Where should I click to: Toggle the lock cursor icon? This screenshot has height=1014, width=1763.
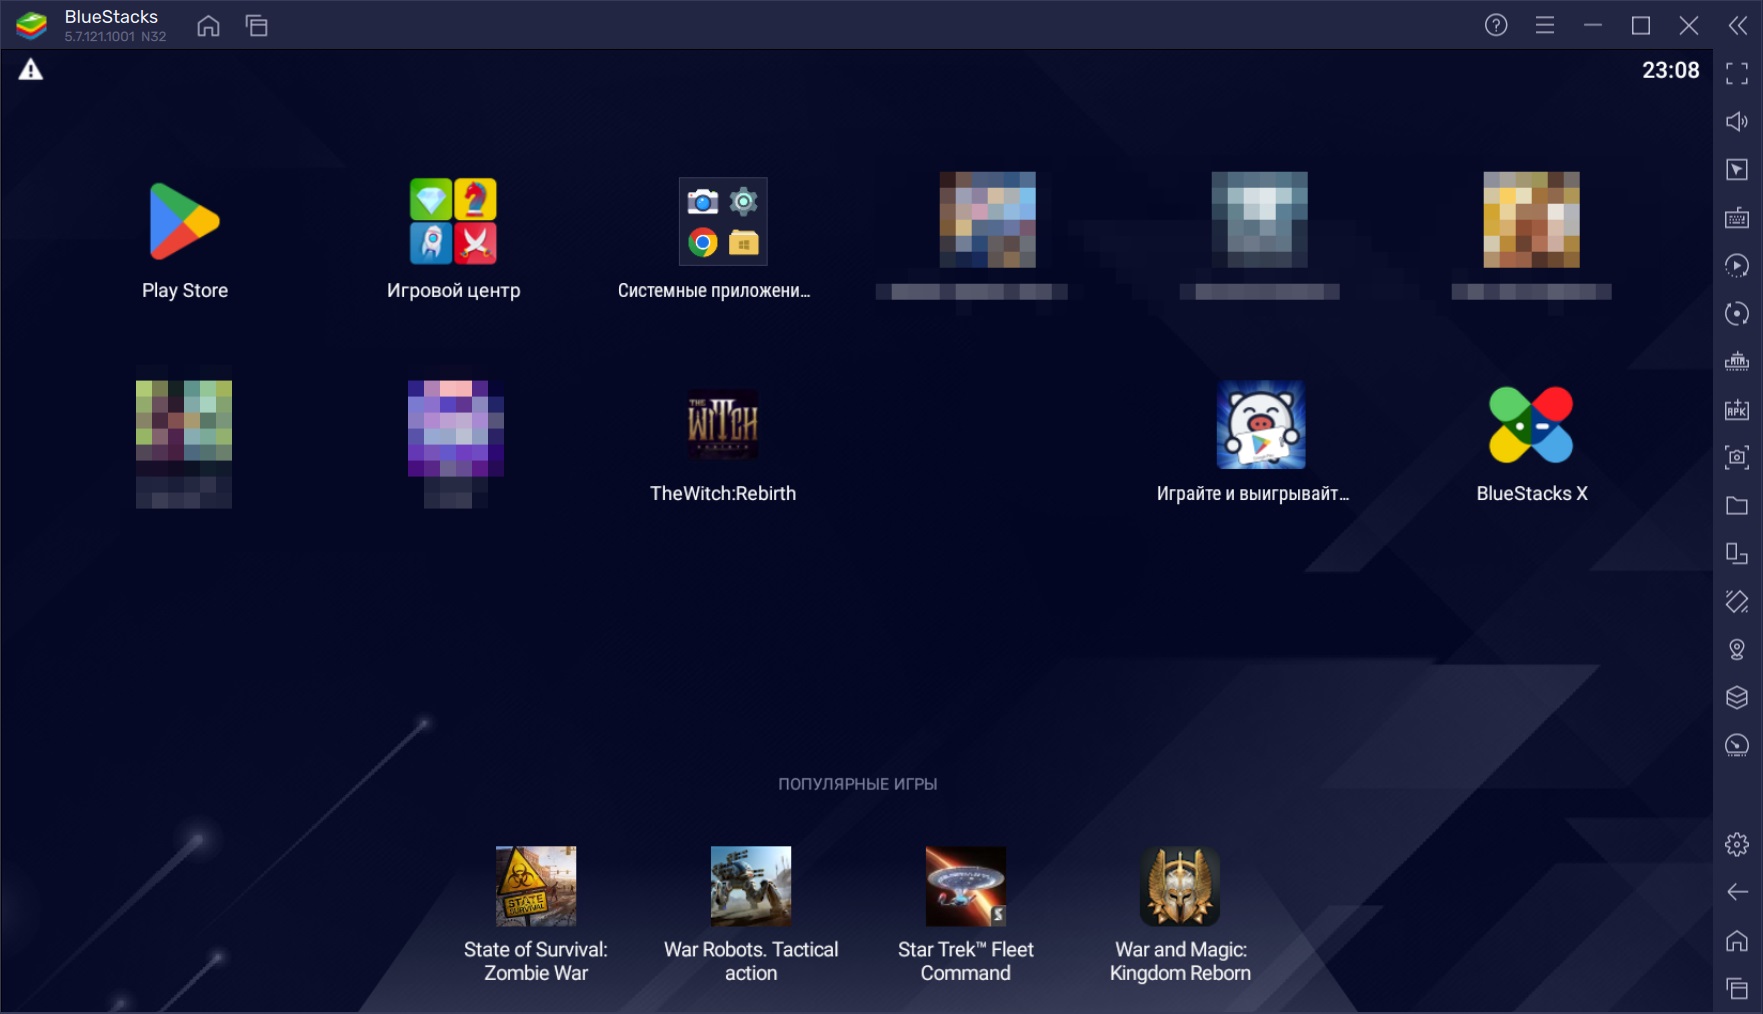[x=1737, y=169]
